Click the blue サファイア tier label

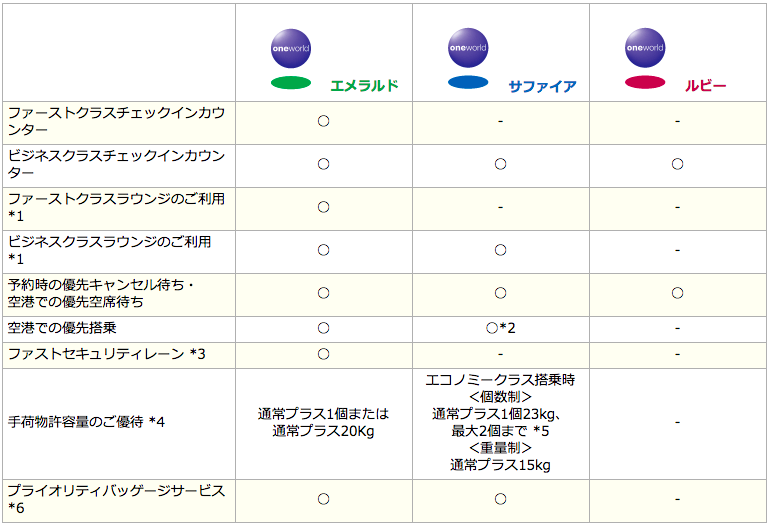pyautogui.click(x=542, y=86)
